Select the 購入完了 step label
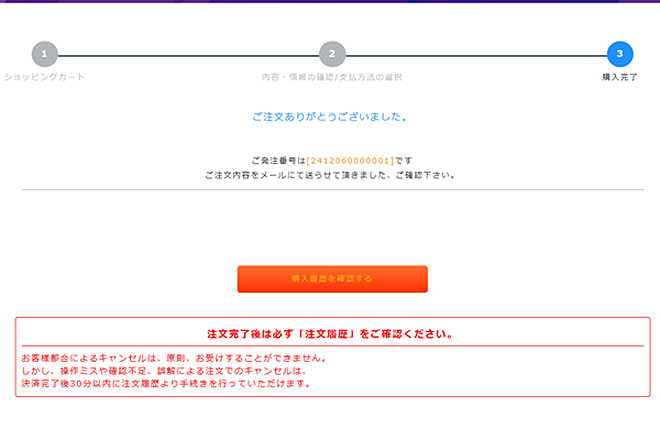The height and width of the screenshot is (440, 660). pos(619,77)
